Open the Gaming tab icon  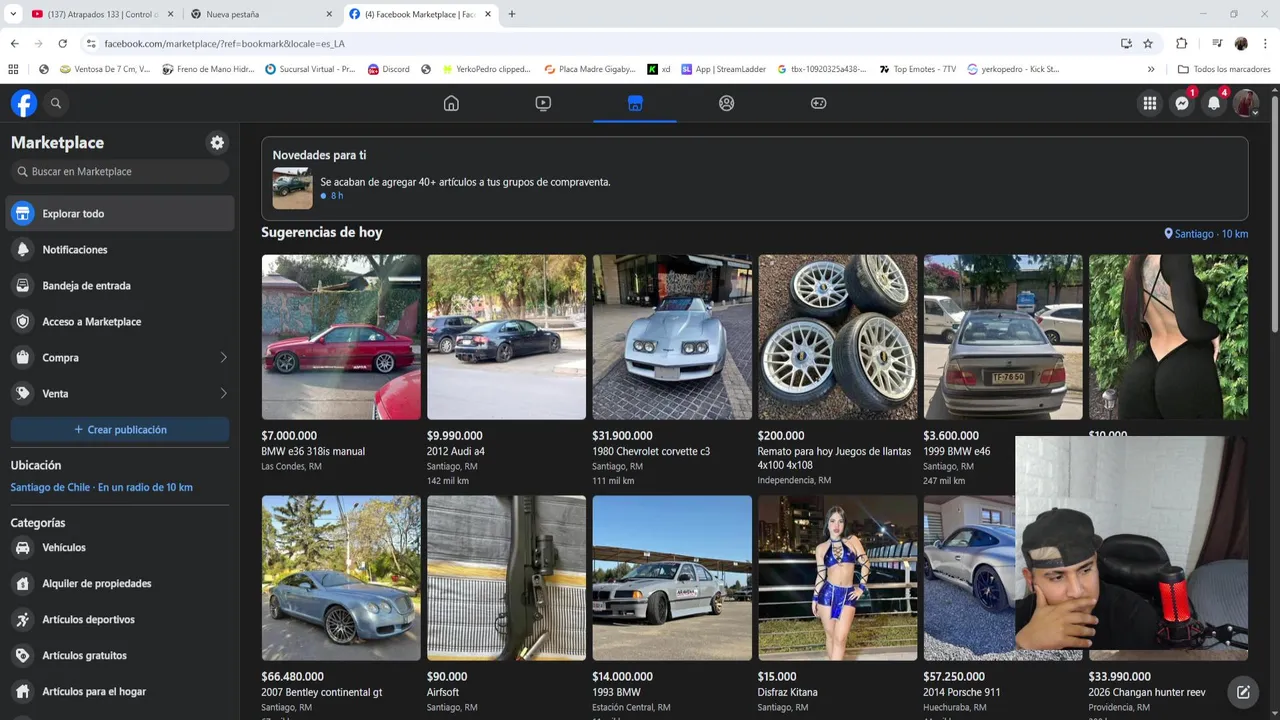coord(818,103)
